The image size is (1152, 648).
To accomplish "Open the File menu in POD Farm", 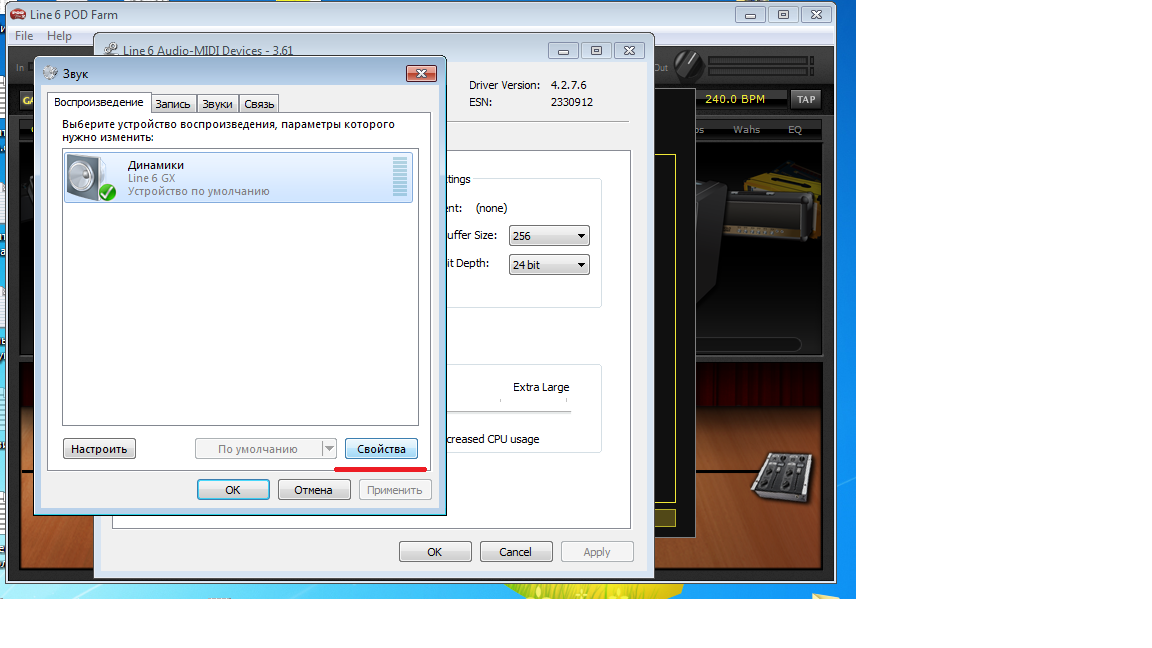I will pyautogui.click(x=24, y=35).
